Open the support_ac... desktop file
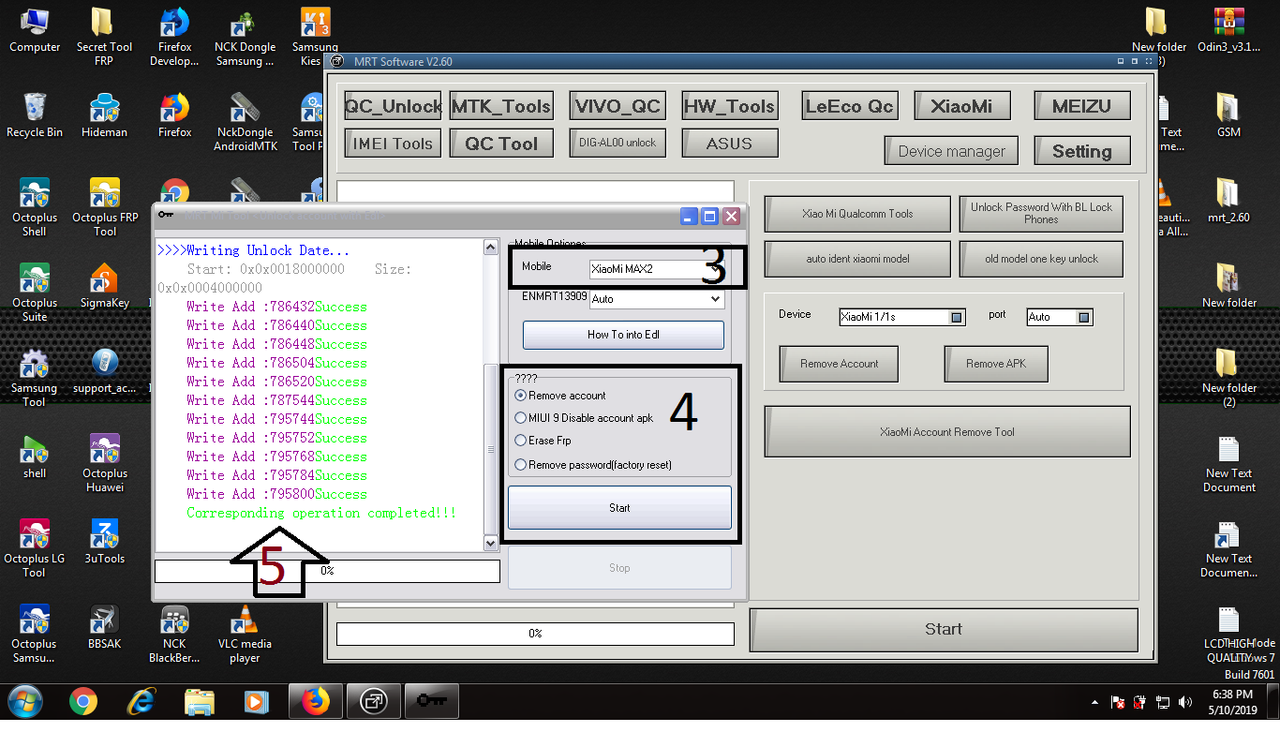Viewport: 1280px width, 750px height. (x=104, y=370)
